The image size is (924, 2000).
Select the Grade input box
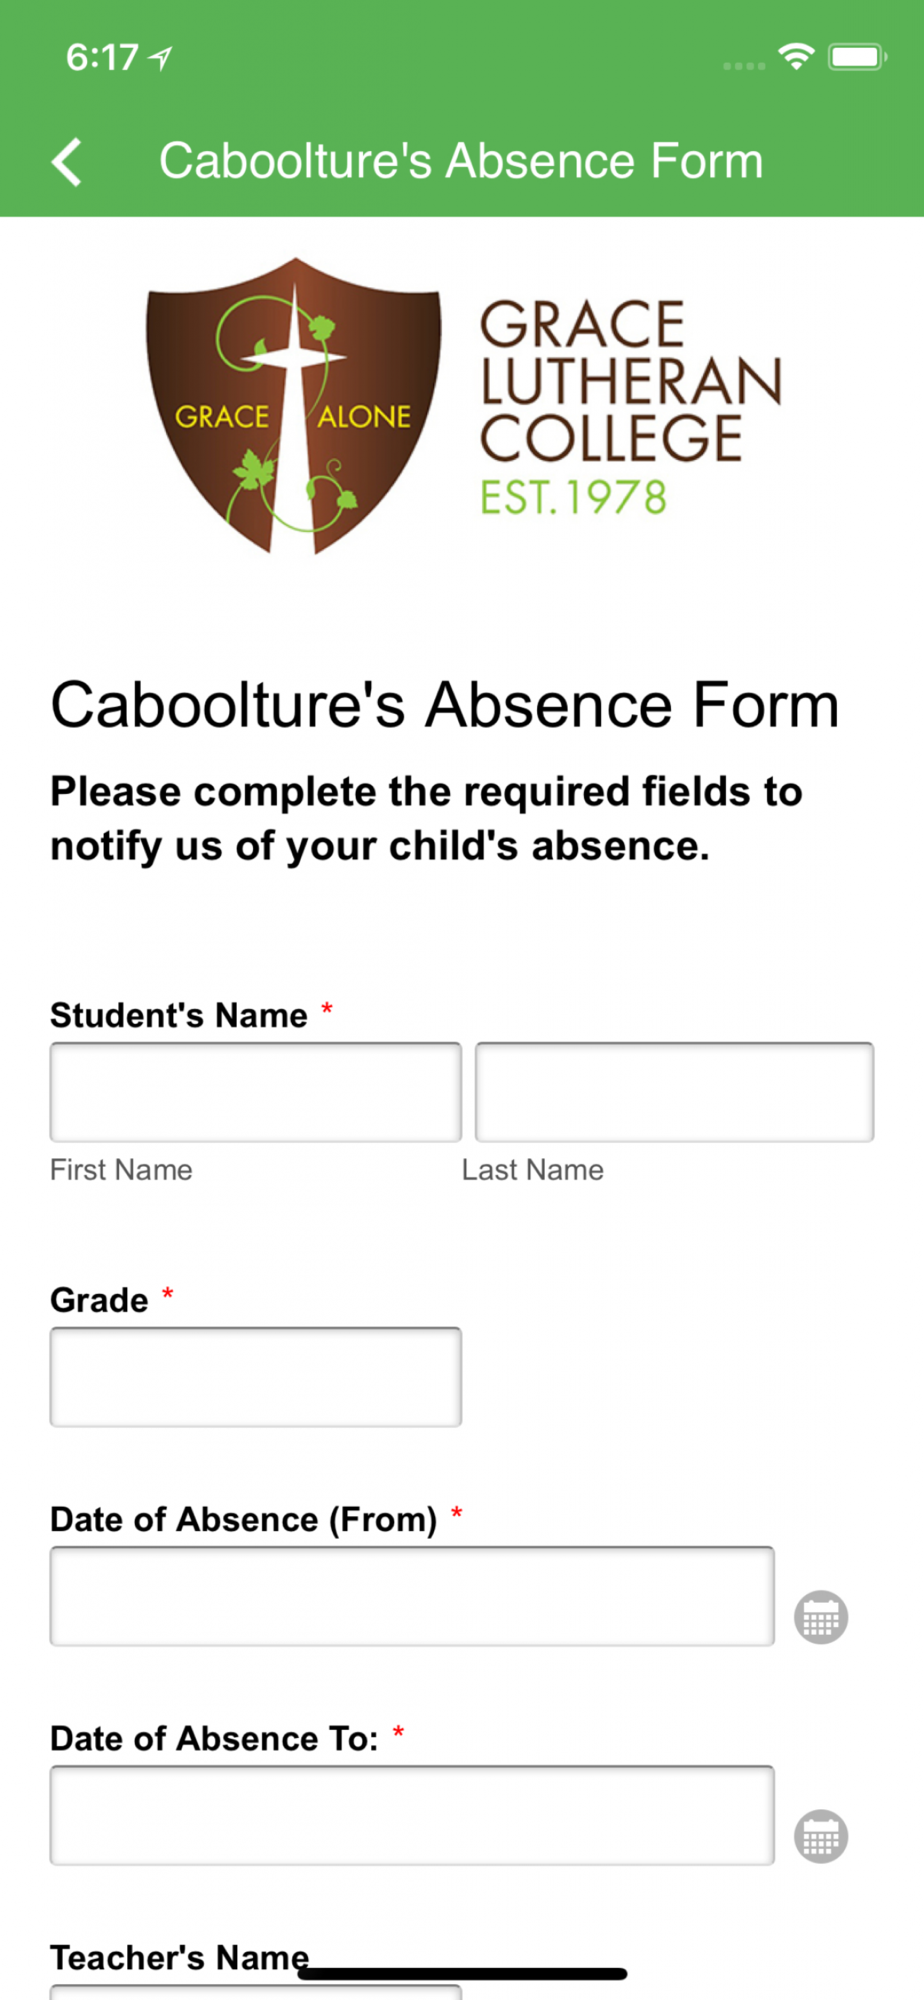coord(256,1377)
